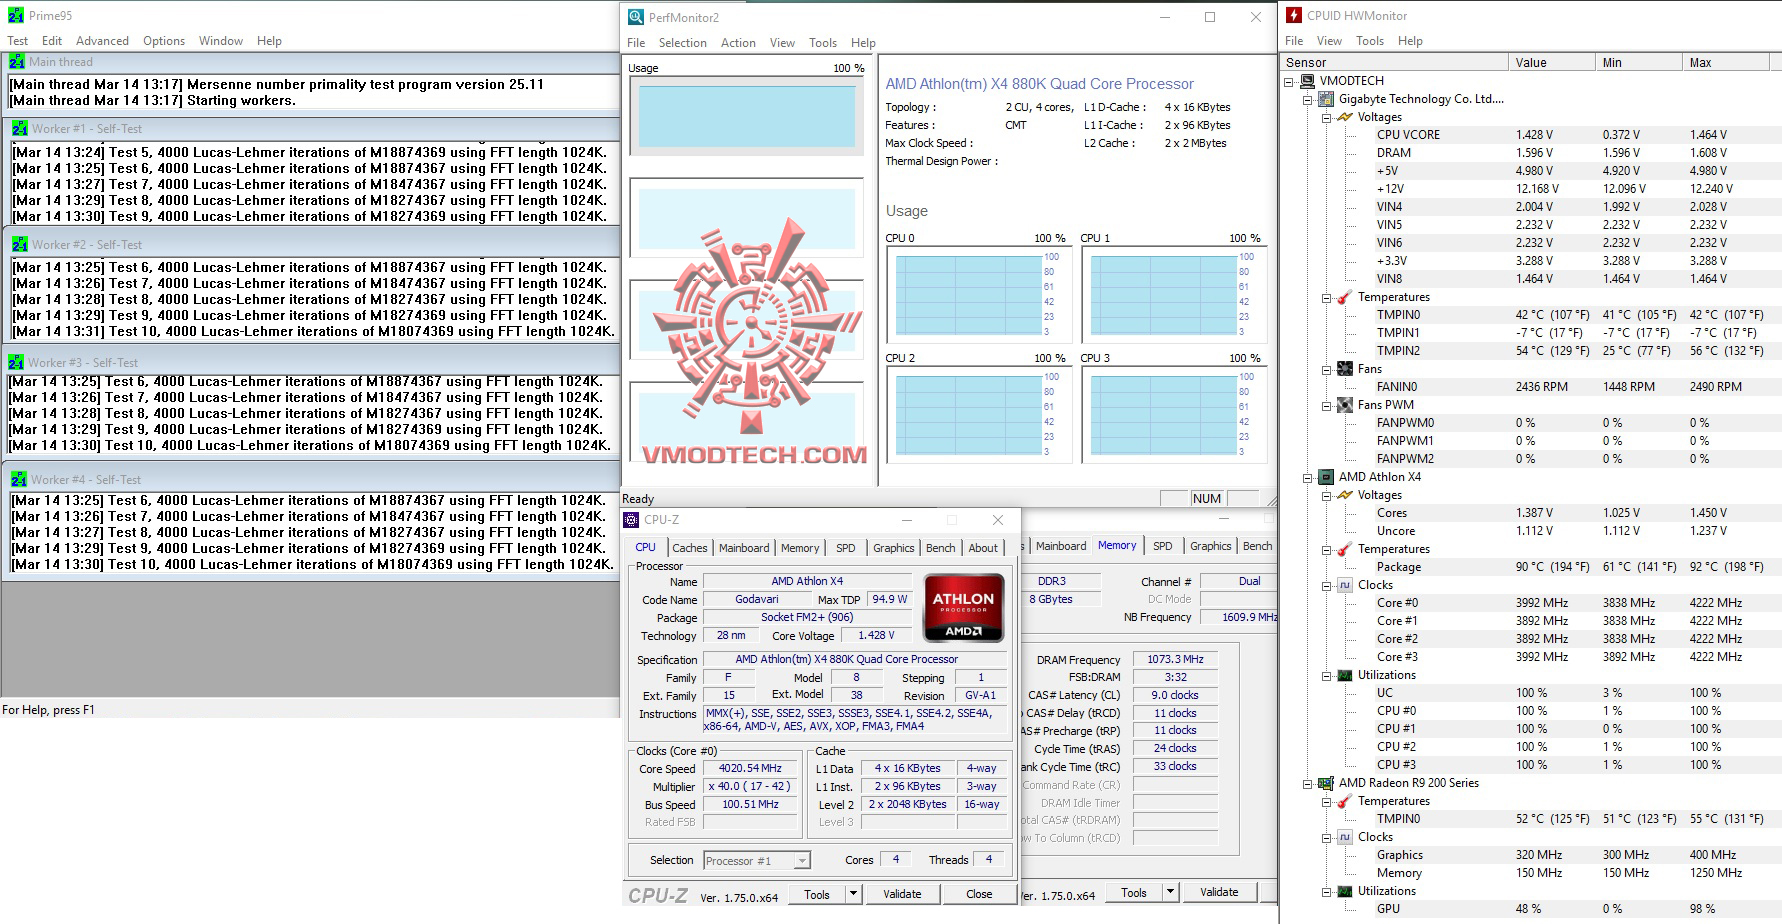Click the Fans icon in HWMonitor tree
1782x924 pixels.
click(1345, 369)
